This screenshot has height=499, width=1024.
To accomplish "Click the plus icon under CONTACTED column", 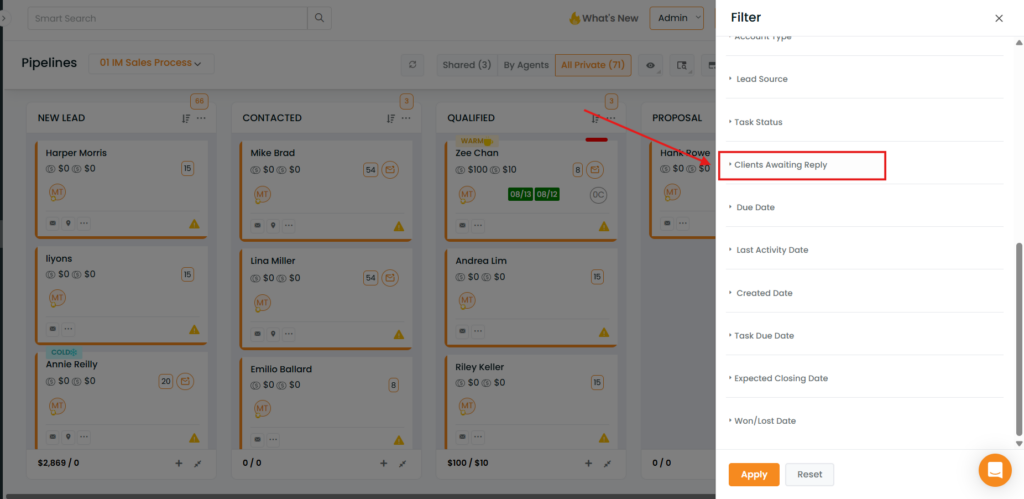I will click(383, 463).
